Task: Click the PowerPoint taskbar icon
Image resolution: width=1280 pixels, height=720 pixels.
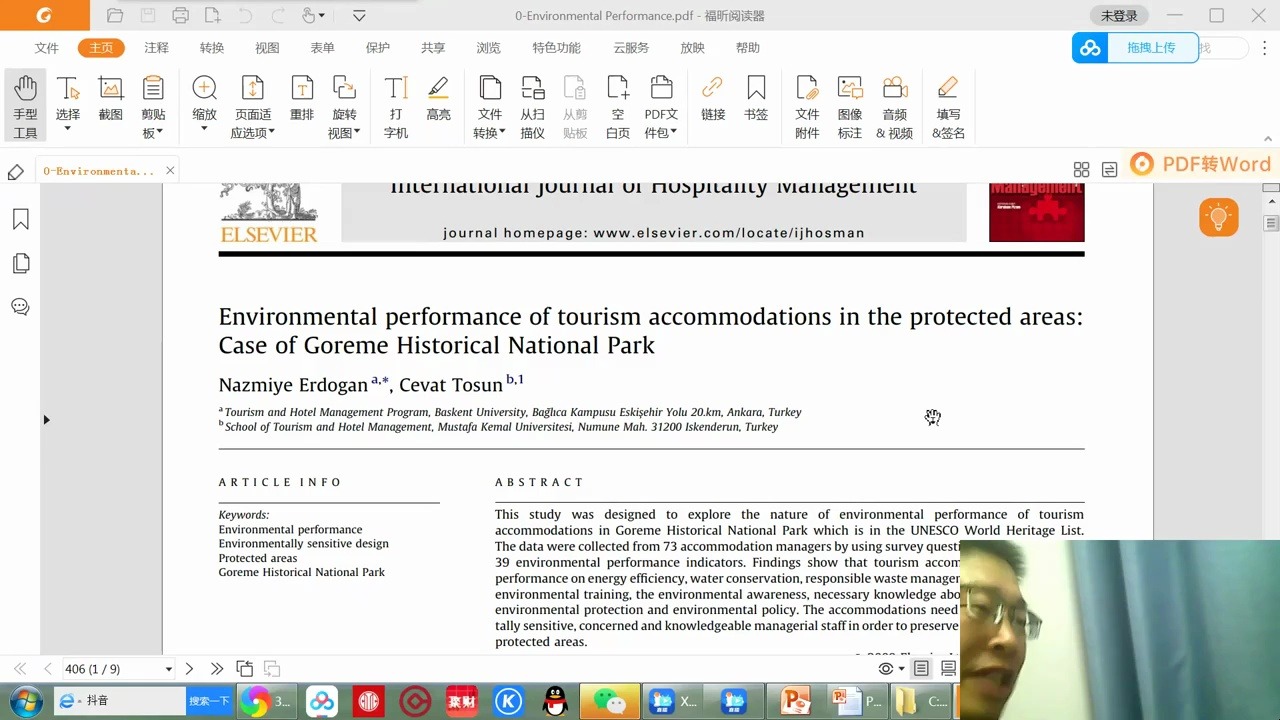Action: (x=795, y=702)
